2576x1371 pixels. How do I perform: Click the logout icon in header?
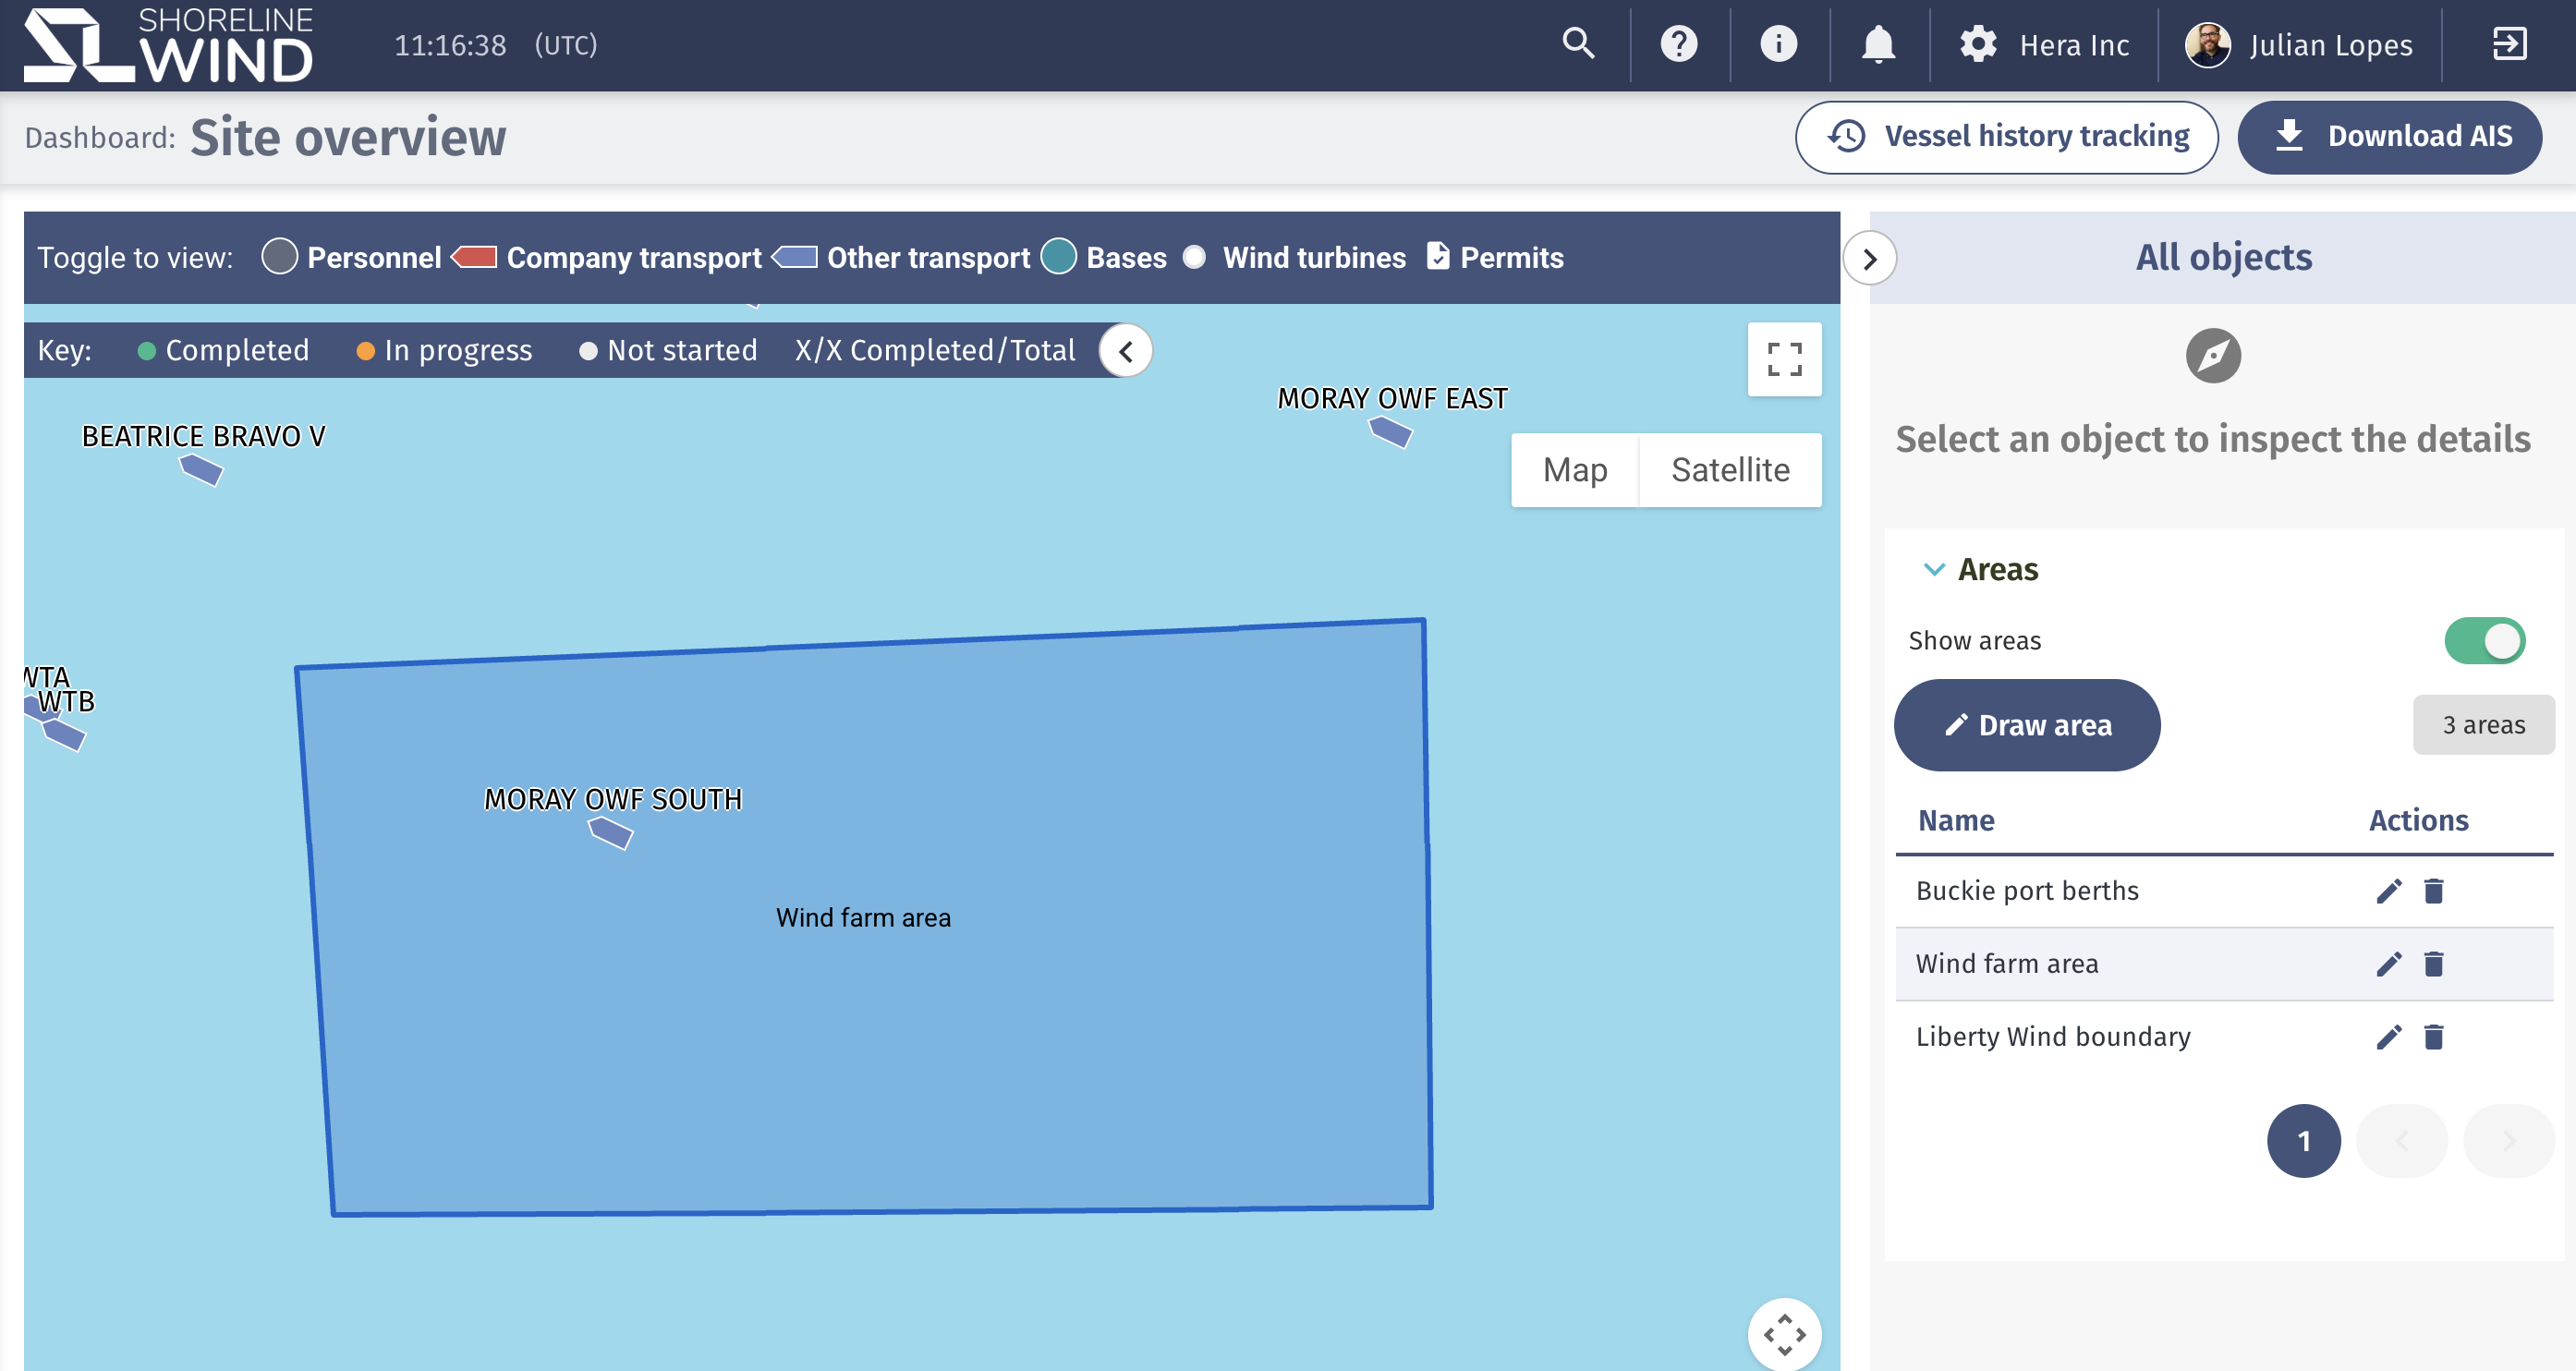click(2509, 44)
